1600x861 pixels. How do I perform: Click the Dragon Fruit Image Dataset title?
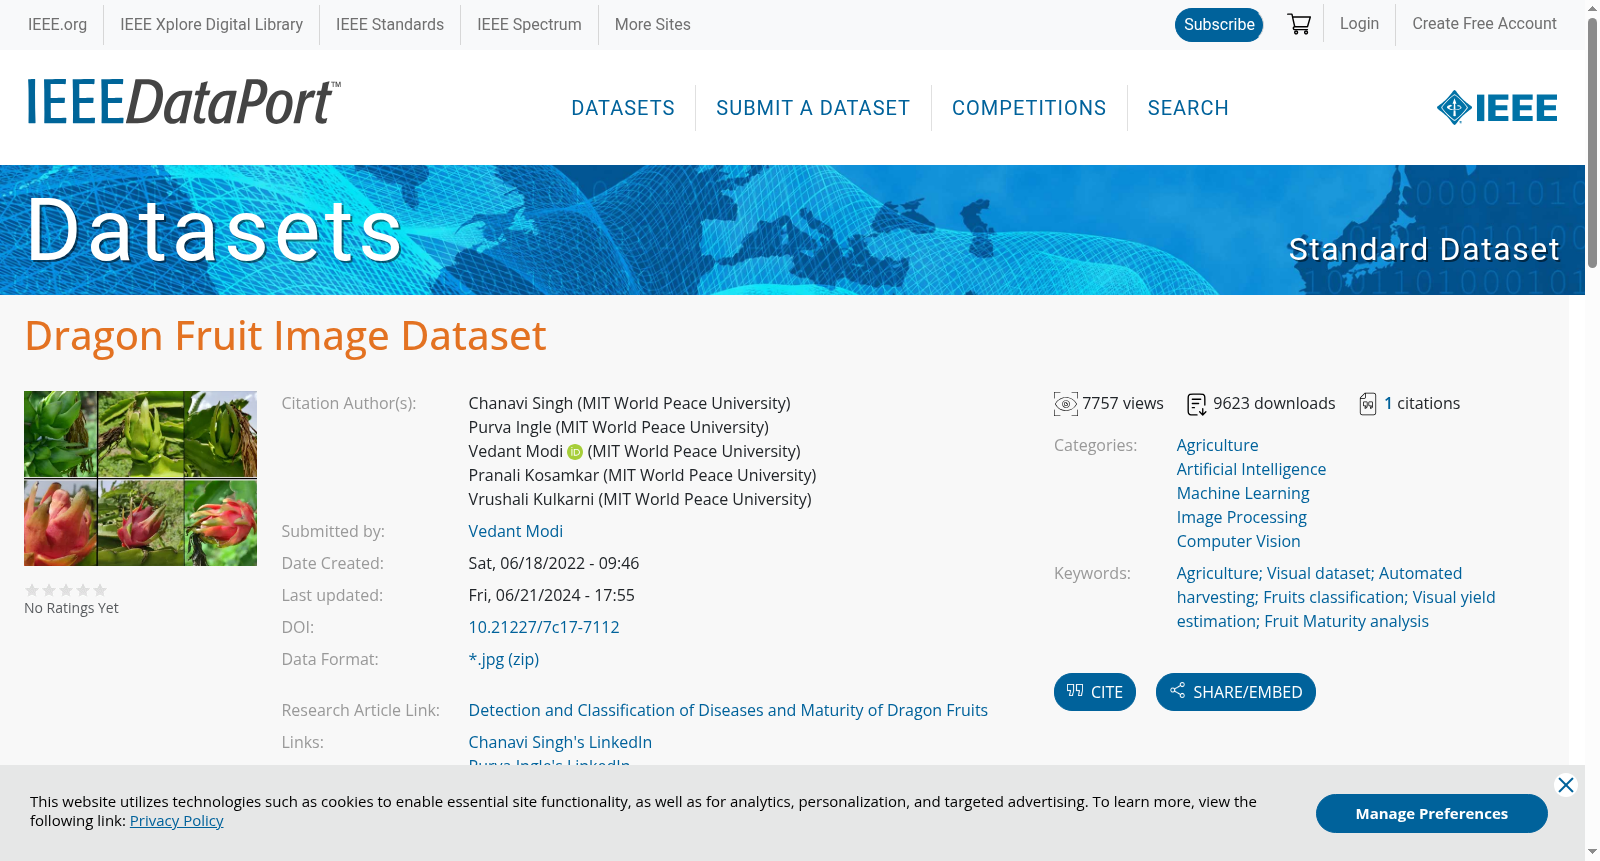coord(286,336)
